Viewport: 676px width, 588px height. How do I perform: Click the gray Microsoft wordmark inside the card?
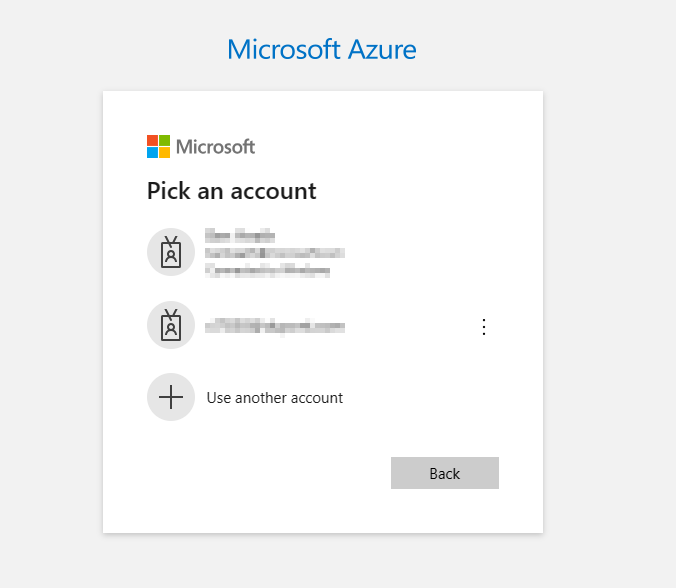coord(216,147)
